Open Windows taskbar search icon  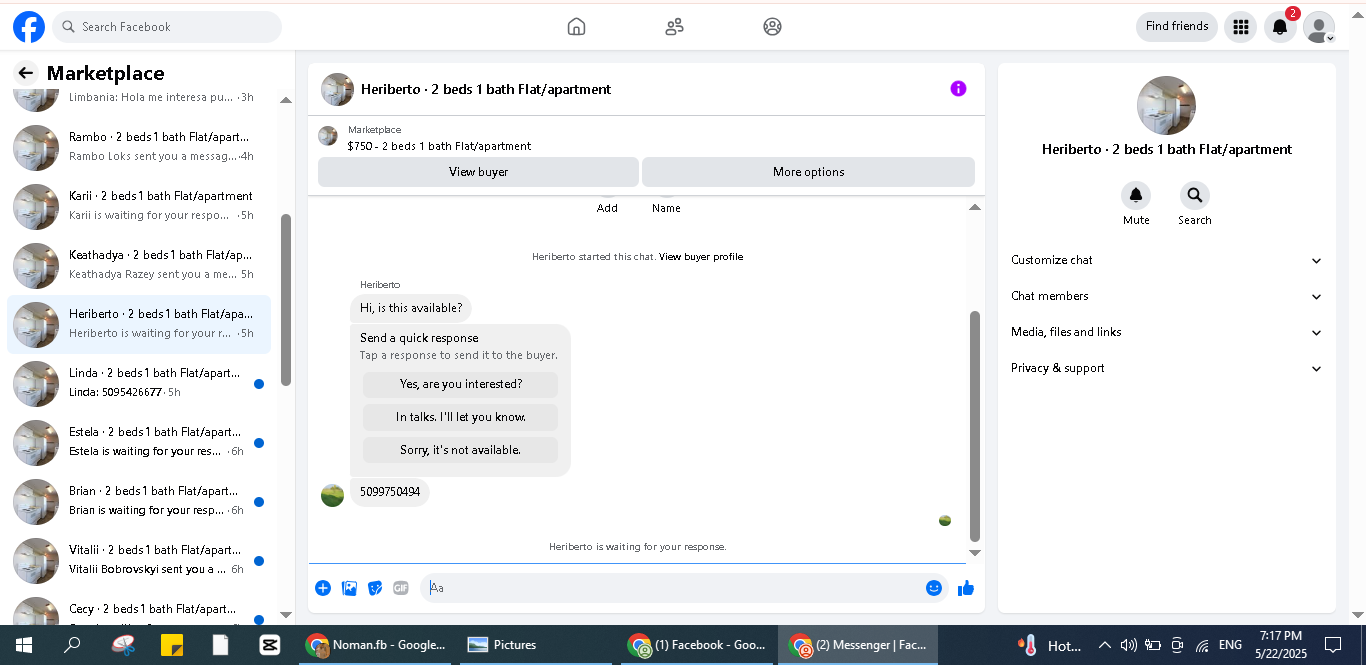[x=72, y=645]
